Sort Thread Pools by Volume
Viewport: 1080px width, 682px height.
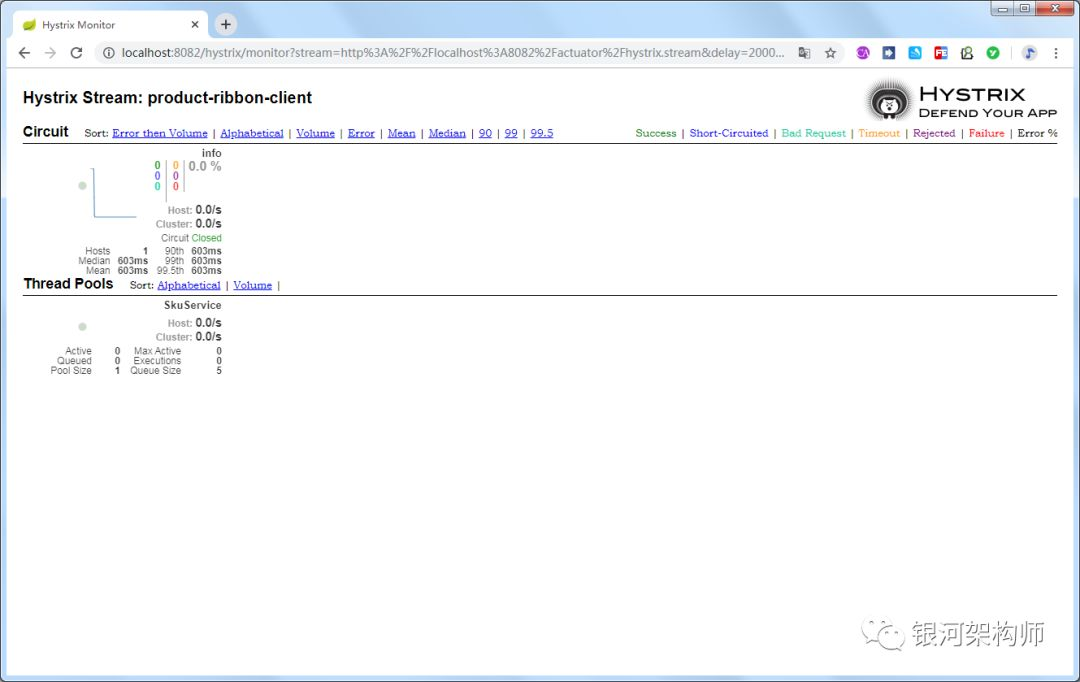point(253,285)
